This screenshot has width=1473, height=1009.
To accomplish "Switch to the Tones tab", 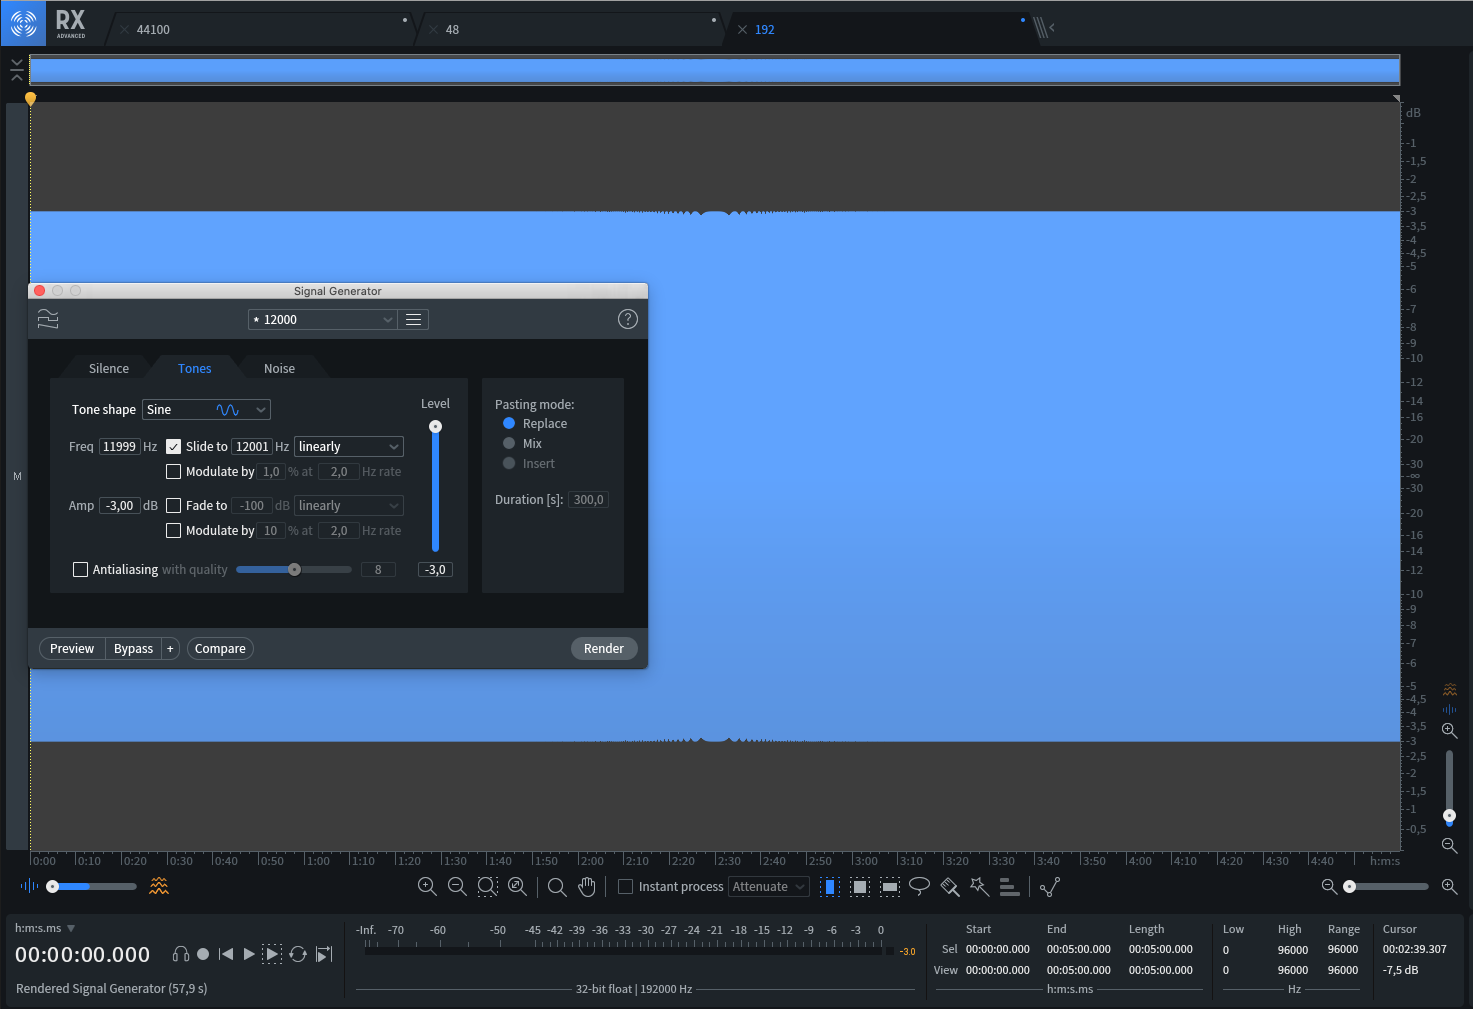I will 195,369.
